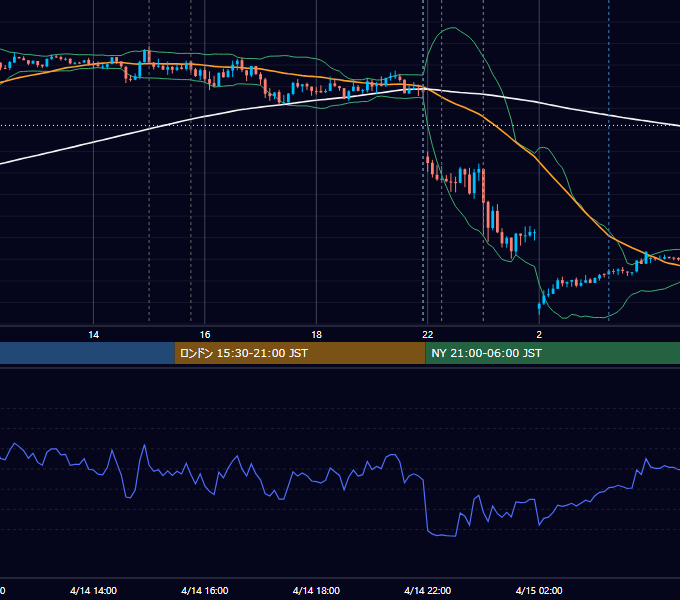This screenshot has width=680, height=600.
Task: Click the 4/14 16:00 date label
Action: [205, 590]
